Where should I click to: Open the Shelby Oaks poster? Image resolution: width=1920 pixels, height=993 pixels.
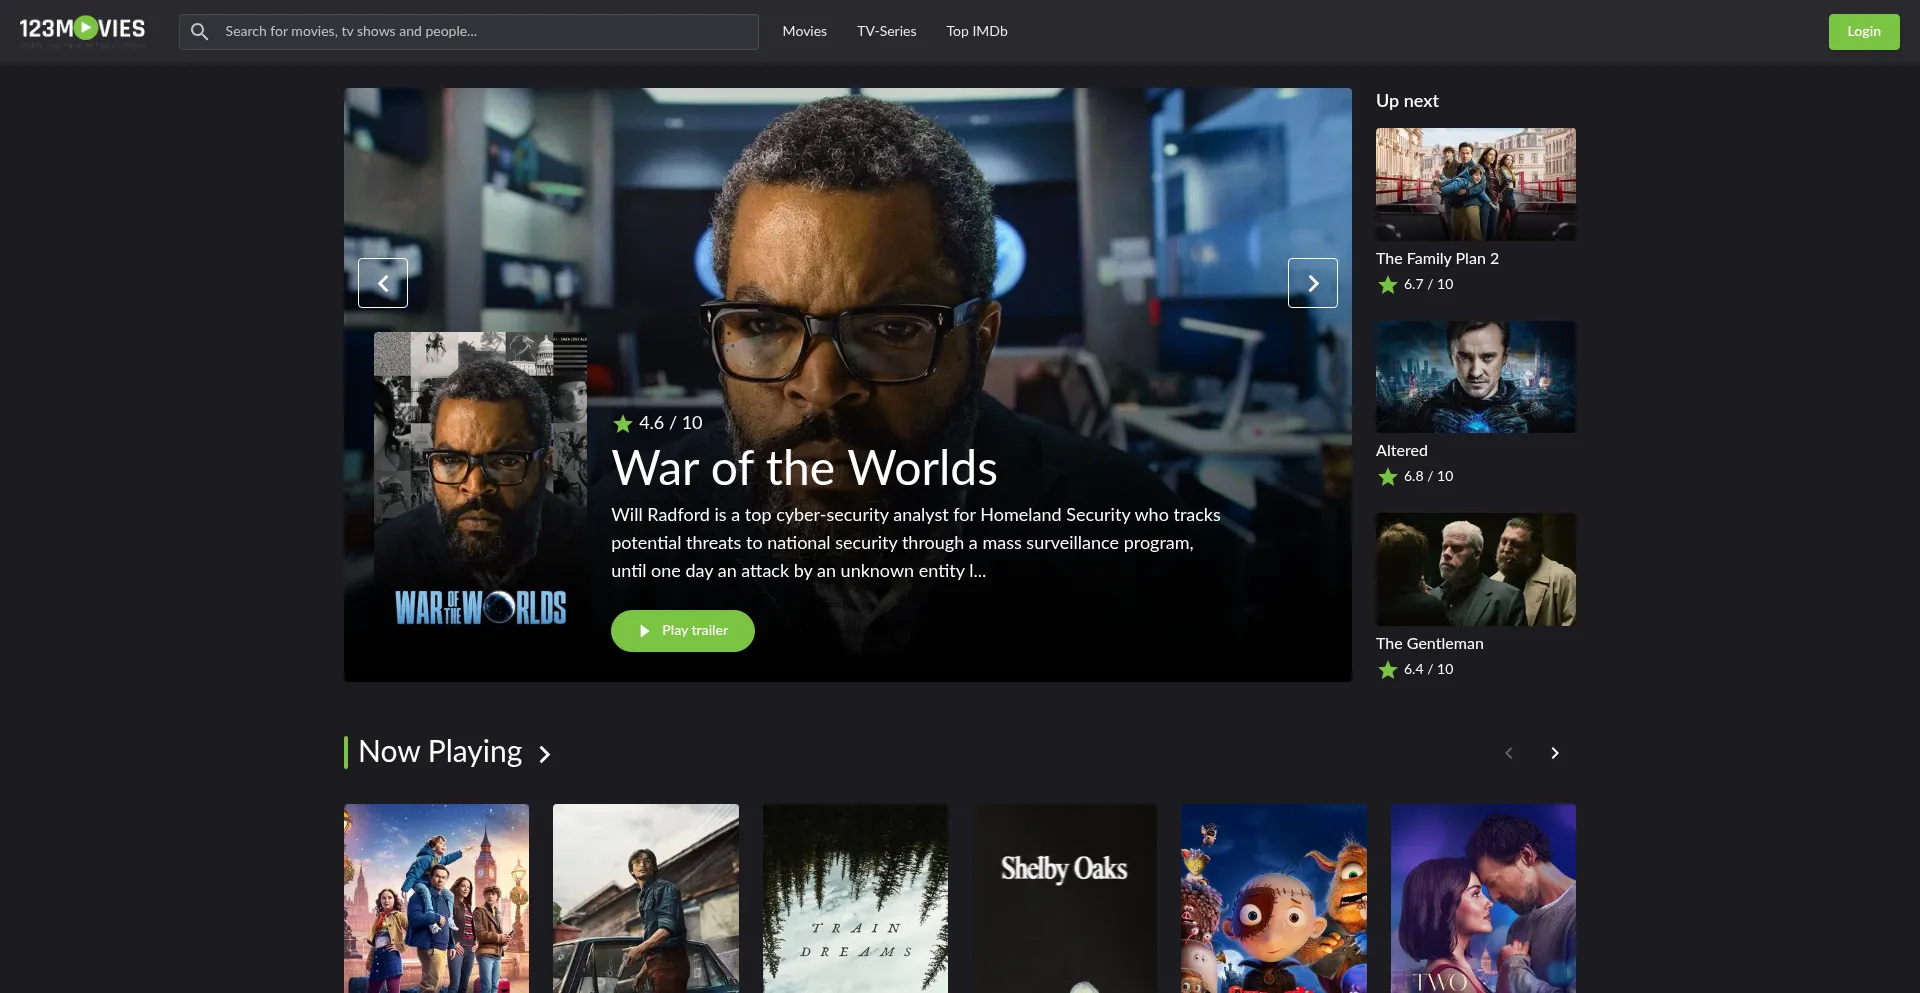tap(1064, 898)
